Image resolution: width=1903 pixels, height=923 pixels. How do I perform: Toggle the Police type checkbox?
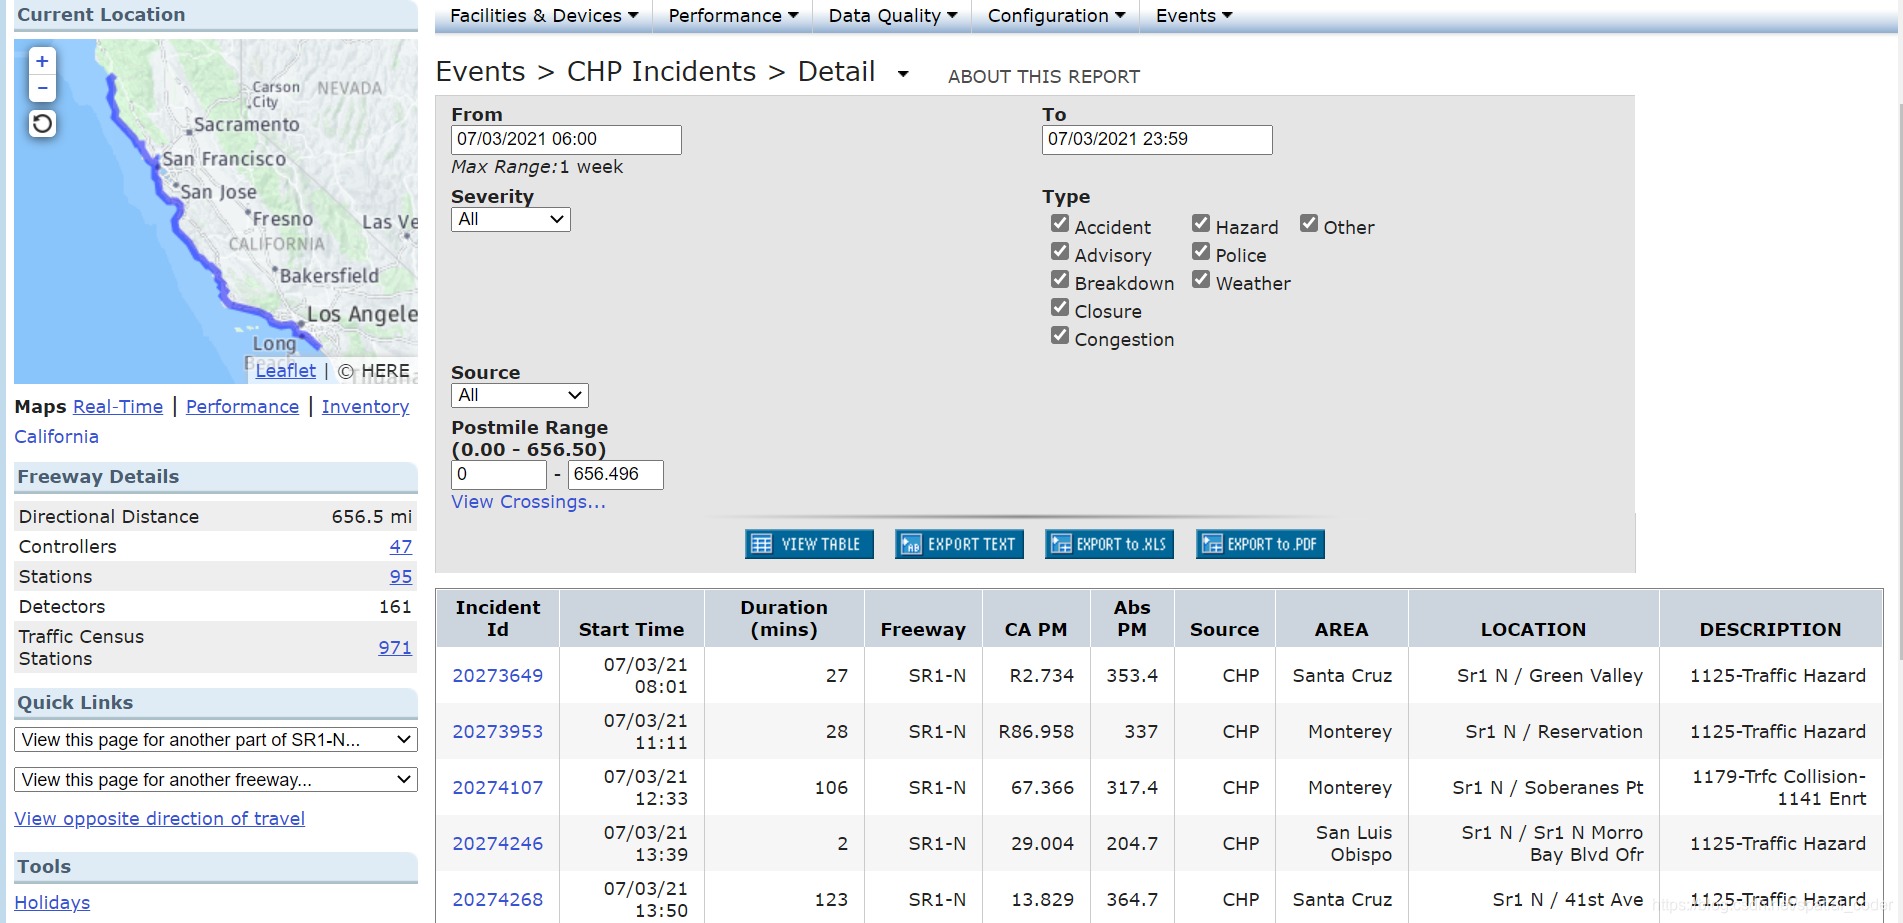1201,252
